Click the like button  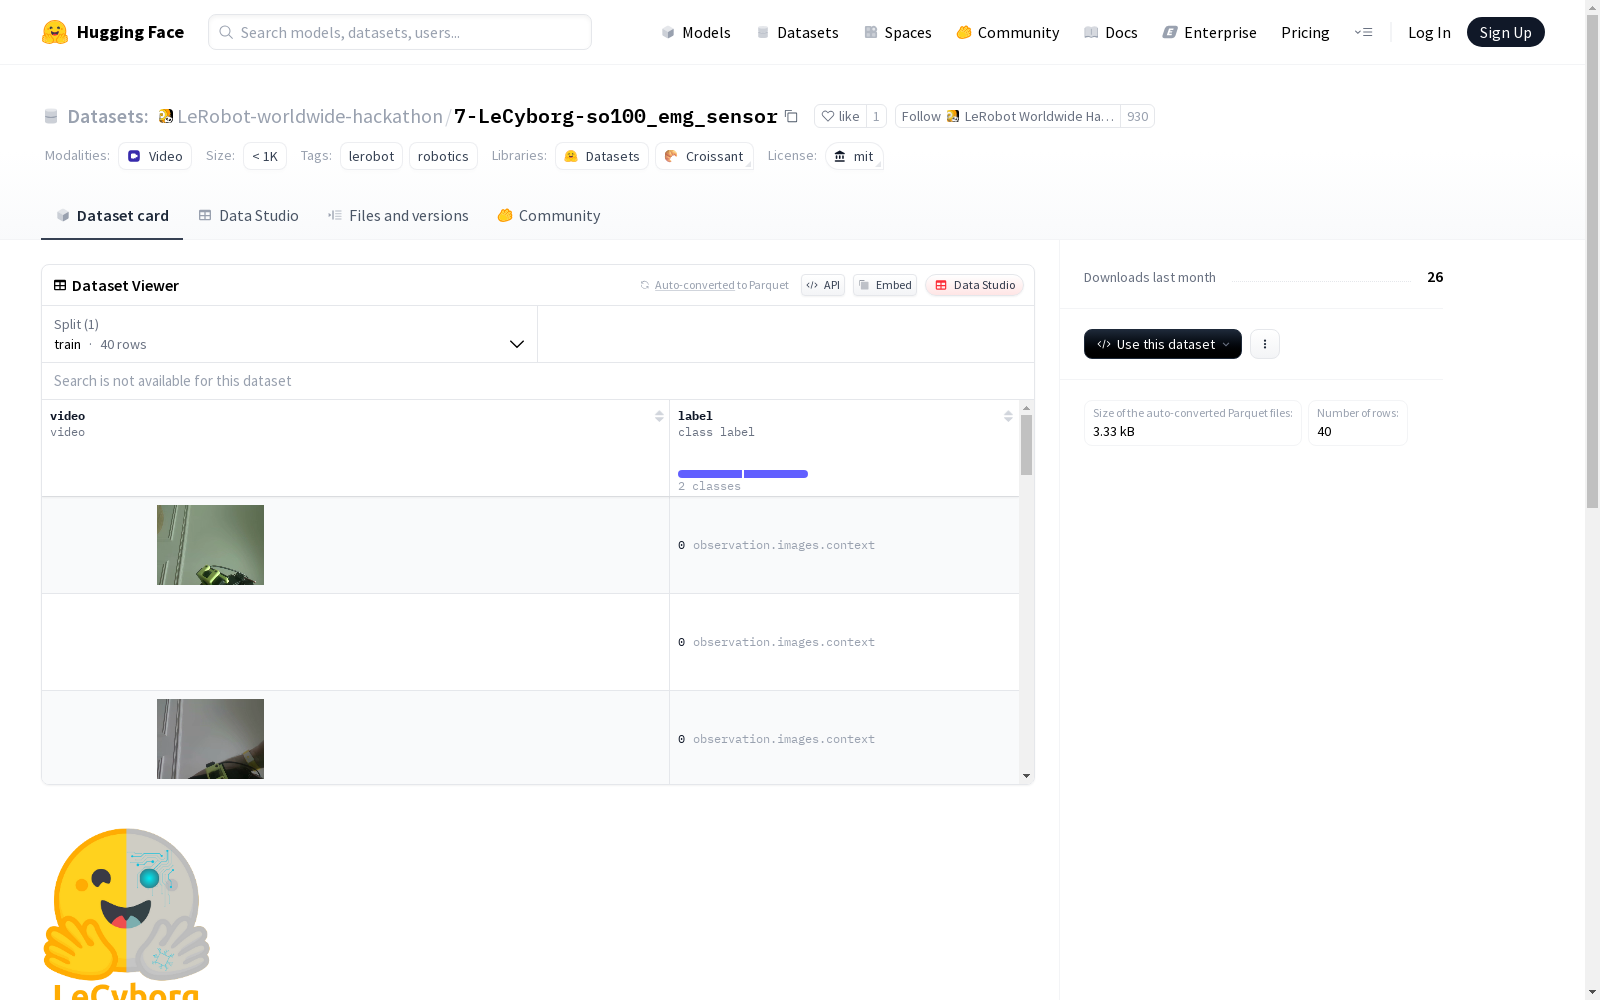pyautogui.click(x=840, y=116)
